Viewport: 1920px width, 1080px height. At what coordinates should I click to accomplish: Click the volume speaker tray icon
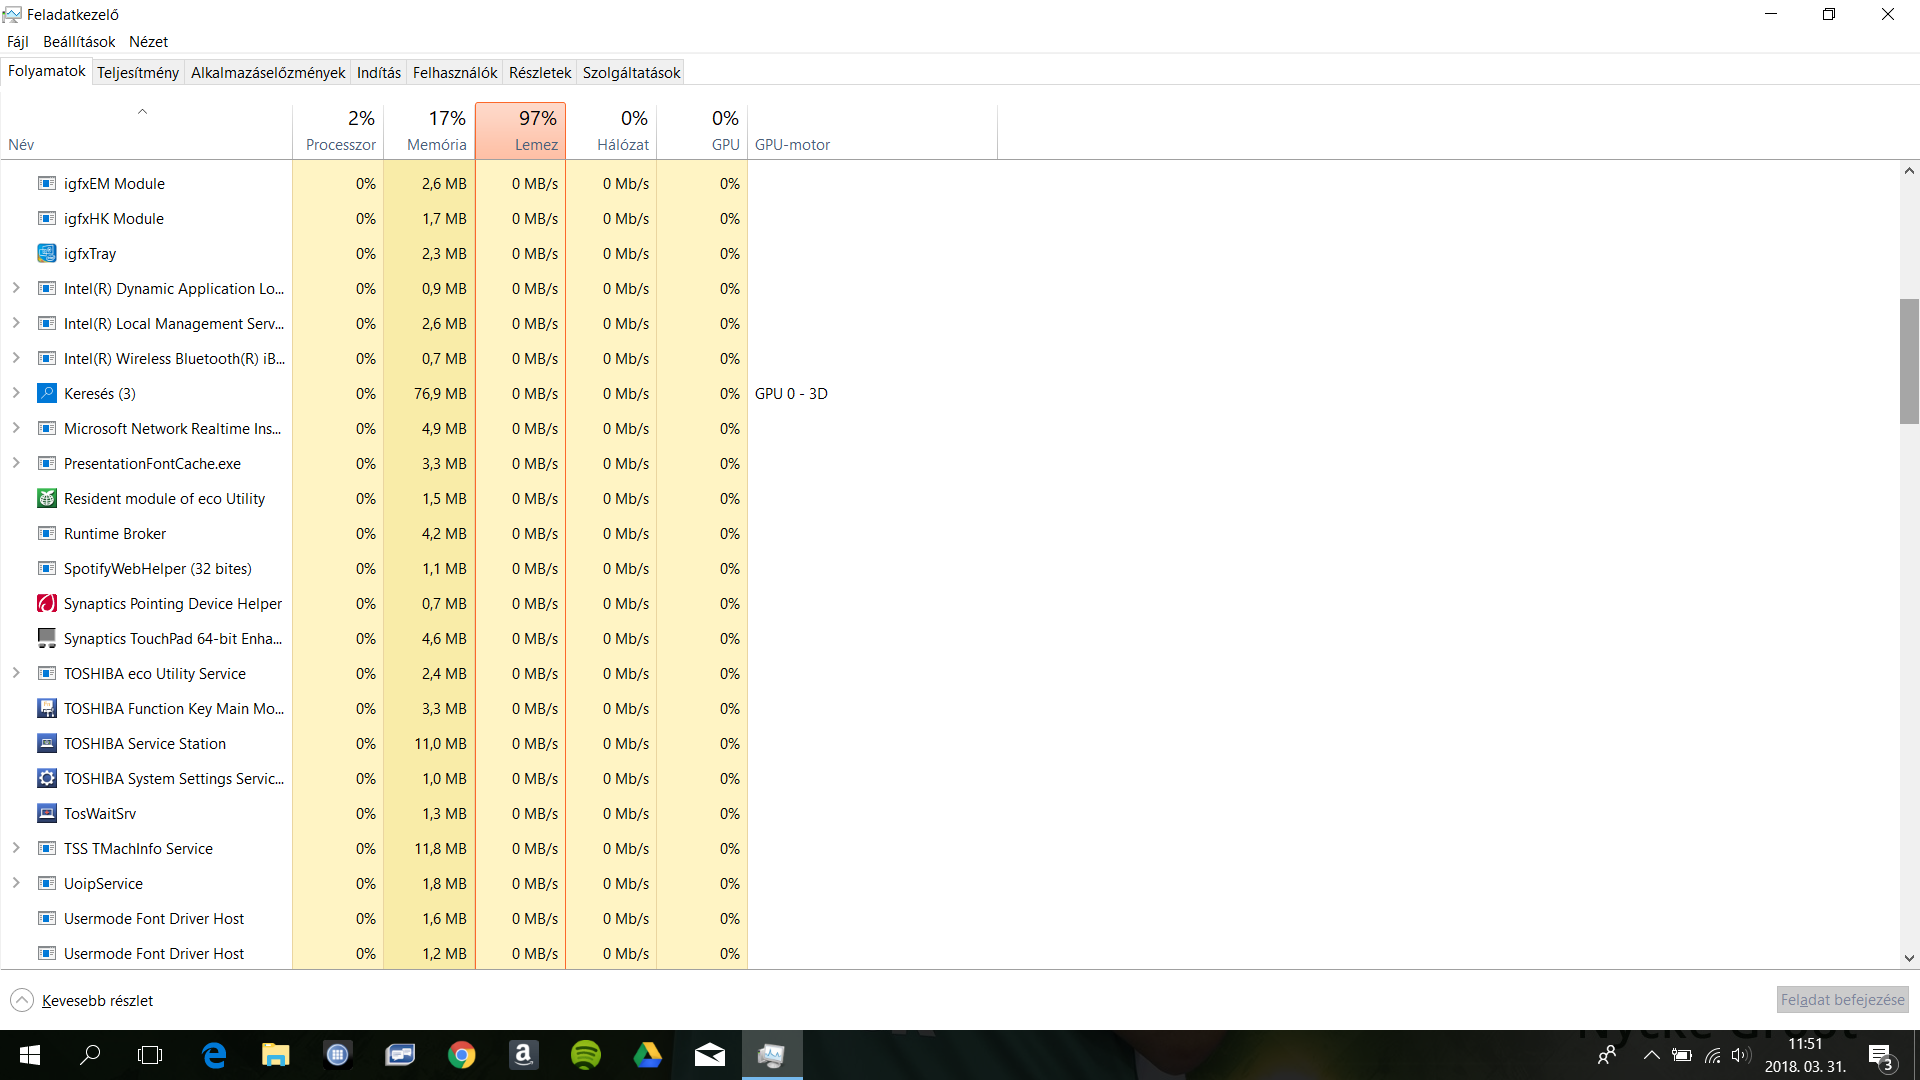[1741, 1055]
